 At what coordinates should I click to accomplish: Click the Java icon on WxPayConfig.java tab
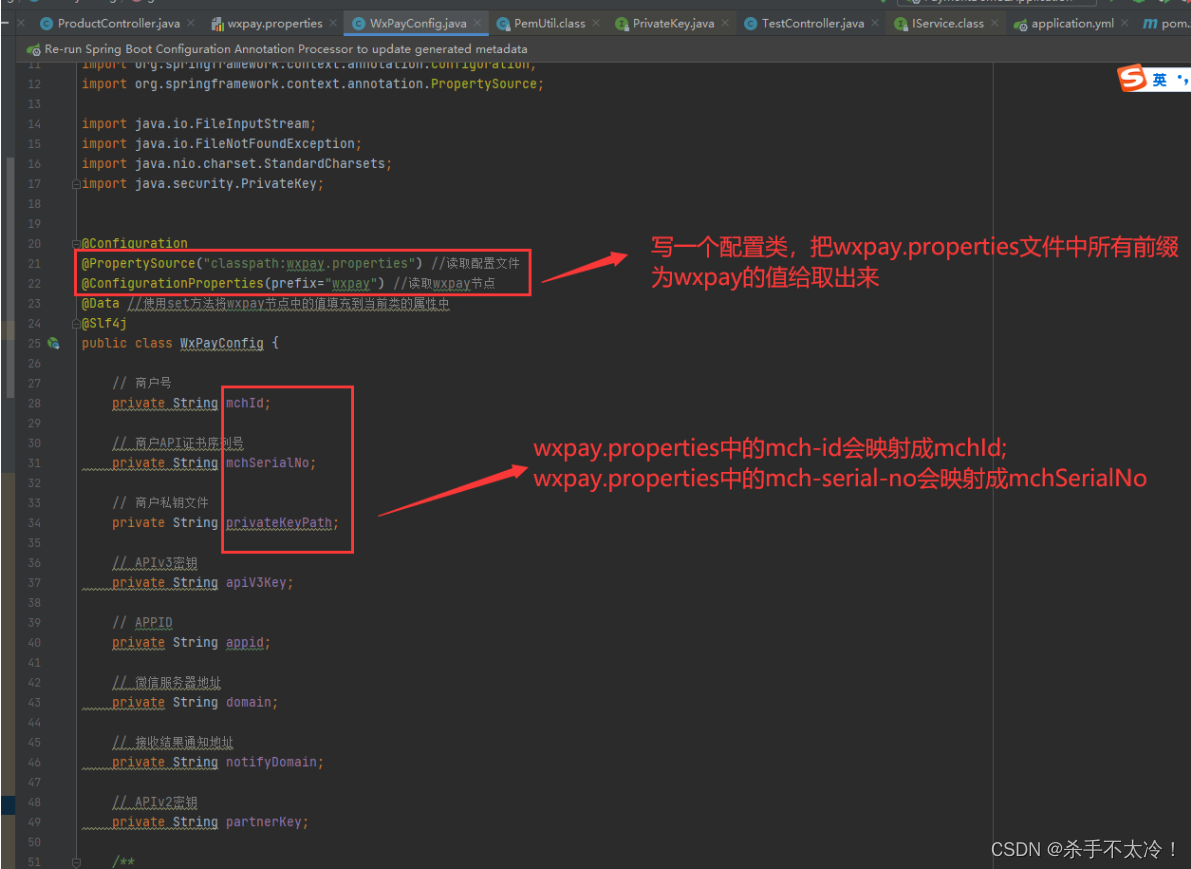click(x=357, y=22)
